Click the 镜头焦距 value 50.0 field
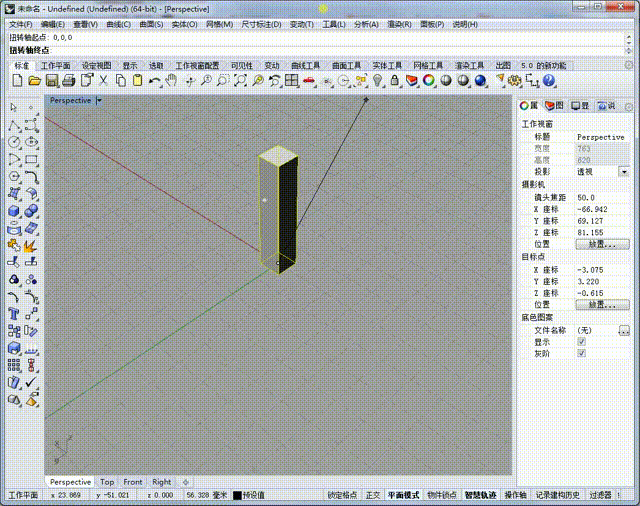 click(602, 198)
